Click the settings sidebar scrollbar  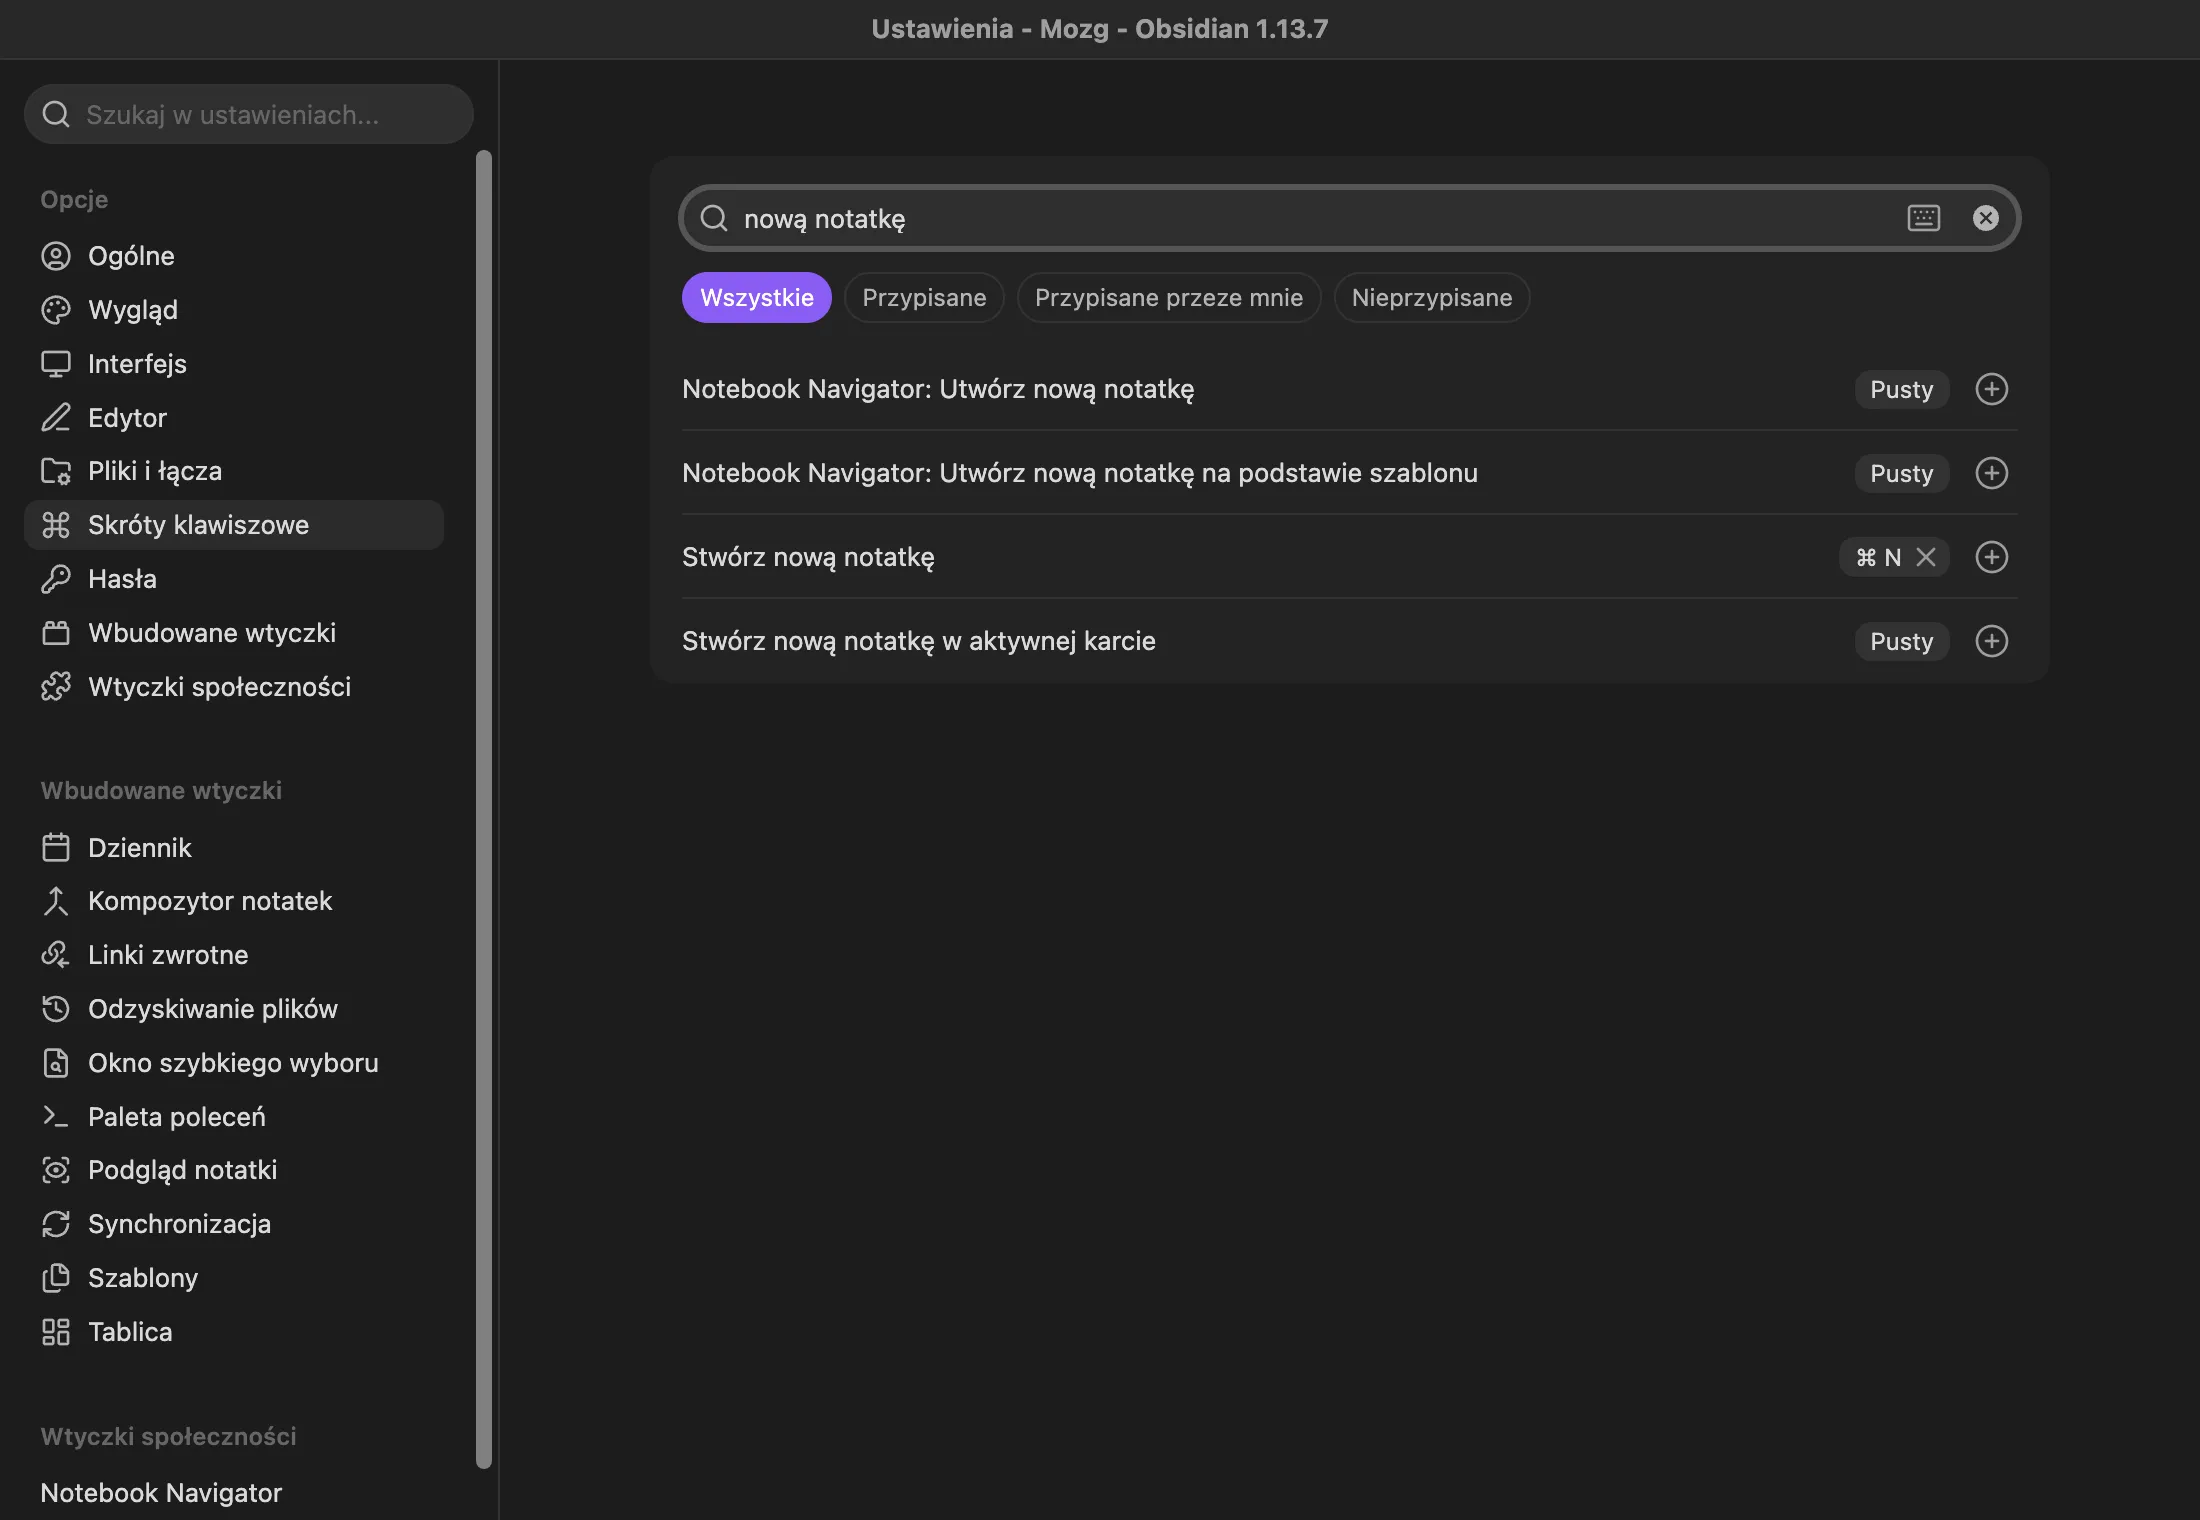point(484,810)
